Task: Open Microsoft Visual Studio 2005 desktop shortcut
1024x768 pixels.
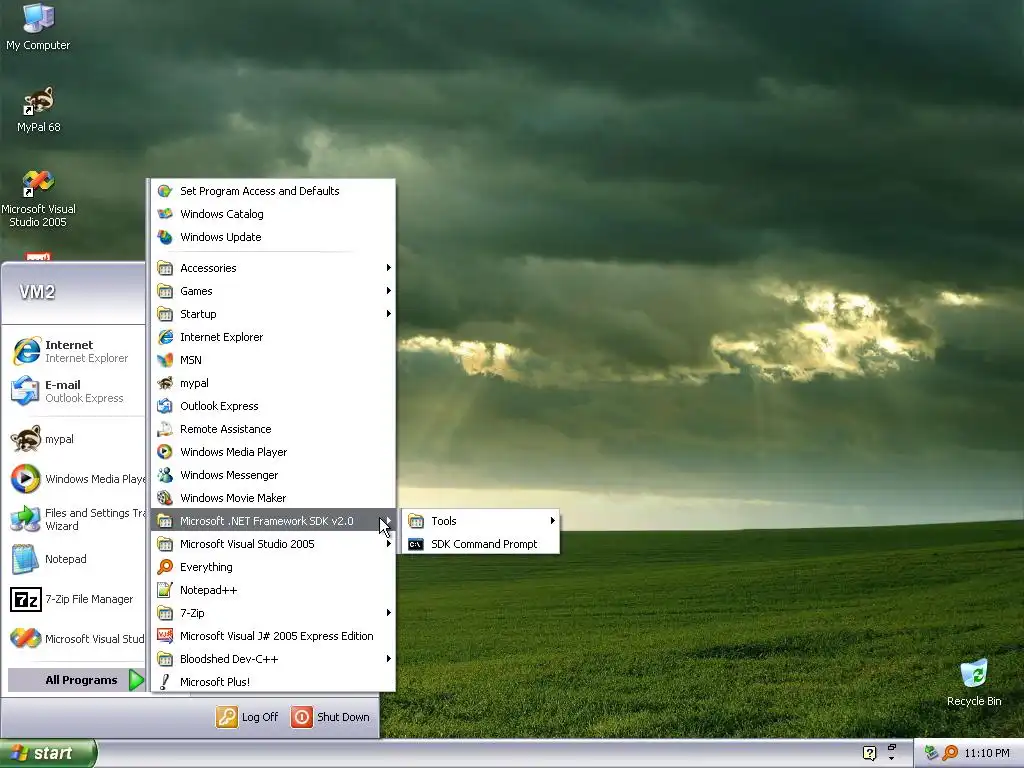Action: (x=38, y=199)
